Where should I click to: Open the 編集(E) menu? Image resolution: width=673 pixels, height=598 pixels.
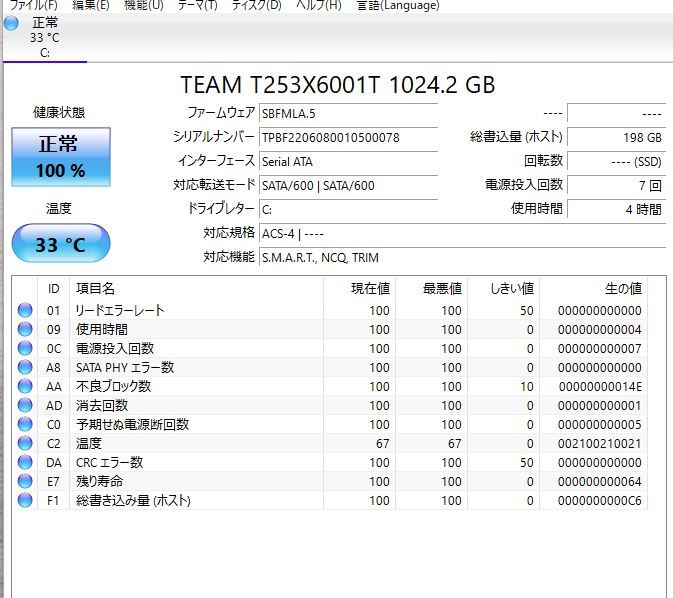click(x=91, y=5)
